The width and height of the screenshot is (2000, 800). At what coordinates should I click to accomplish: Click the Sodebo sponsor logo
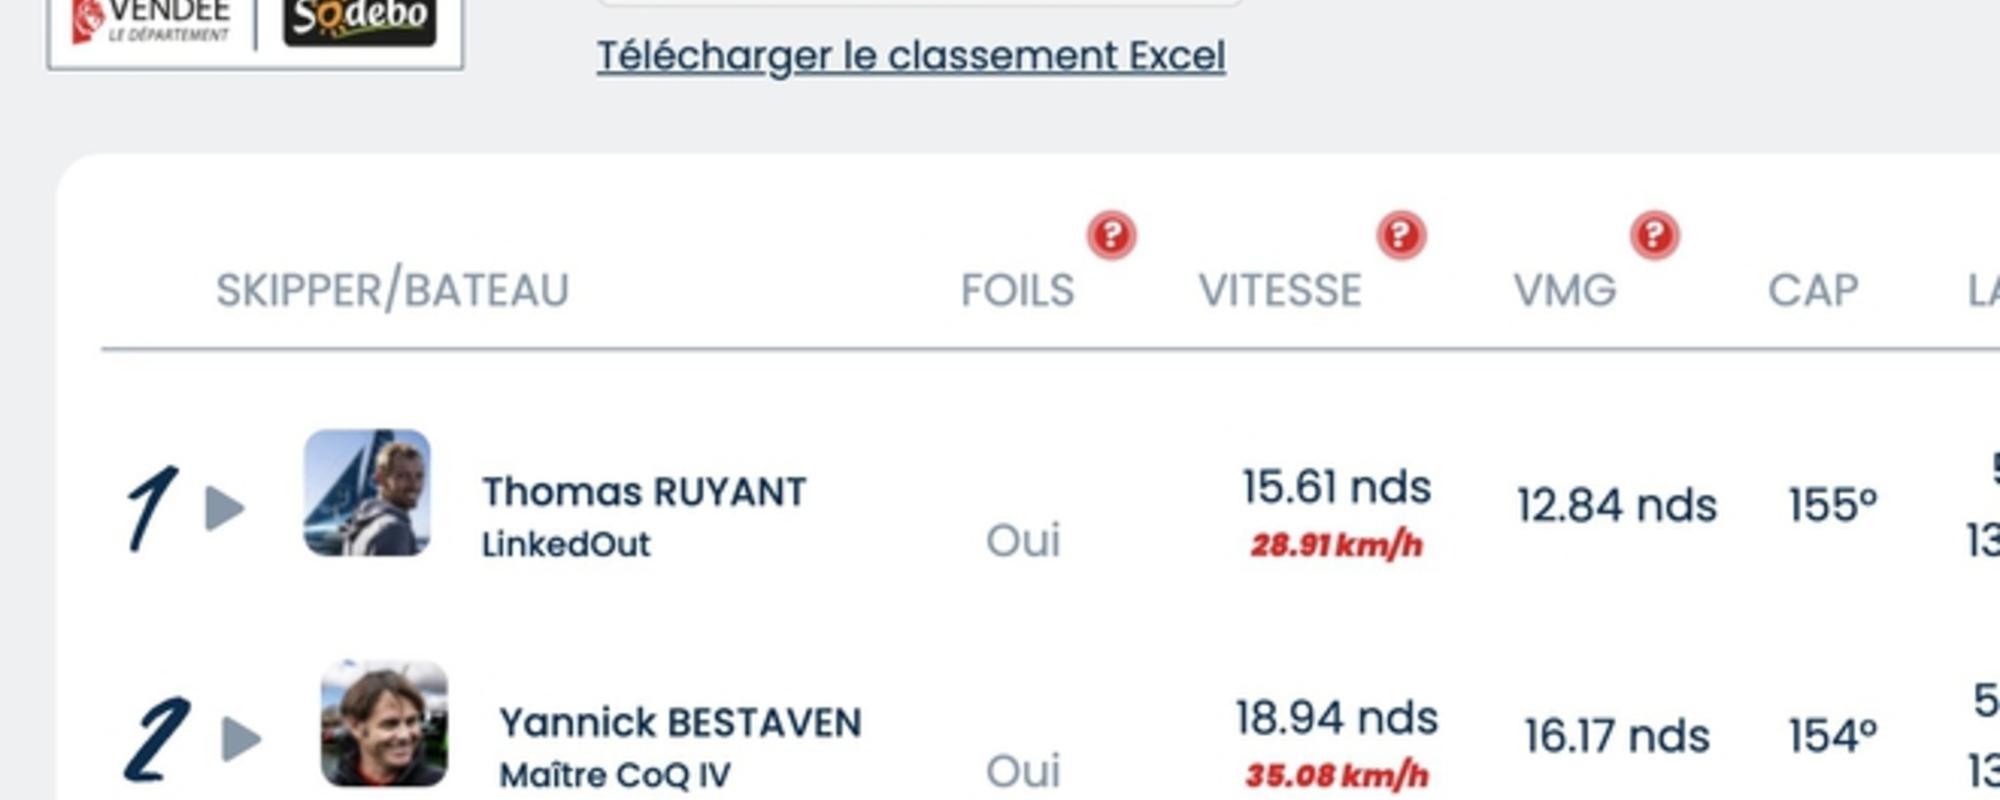360,20
